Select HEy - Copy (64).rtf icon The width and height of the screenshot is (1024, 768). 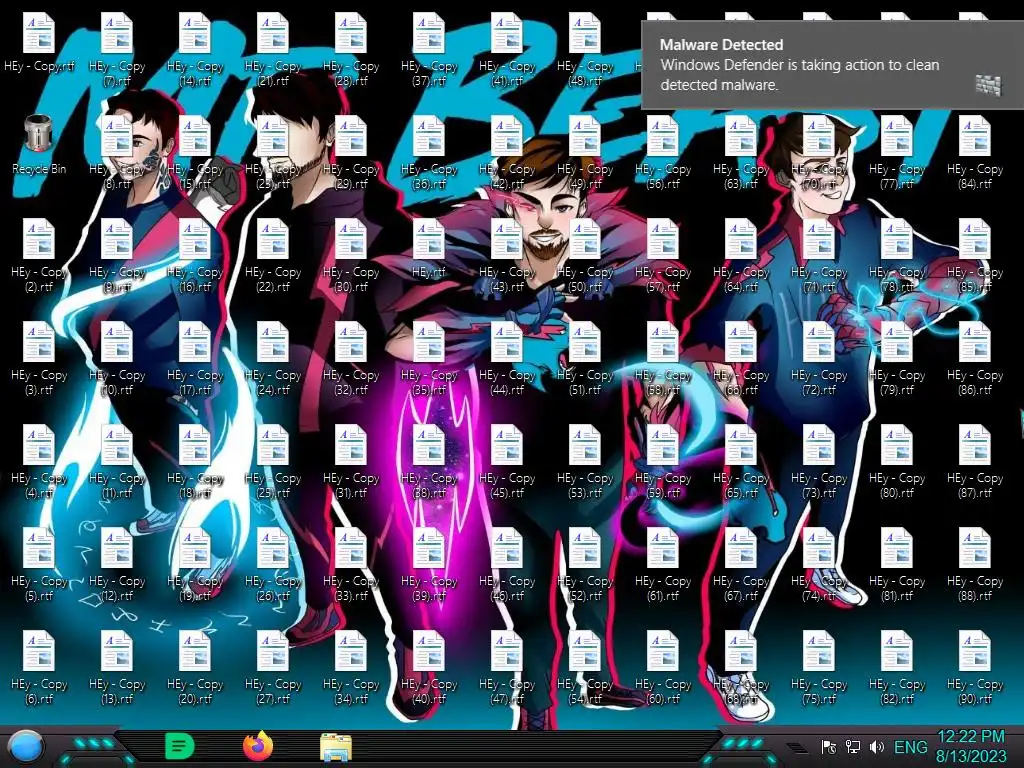pos(741,238)
